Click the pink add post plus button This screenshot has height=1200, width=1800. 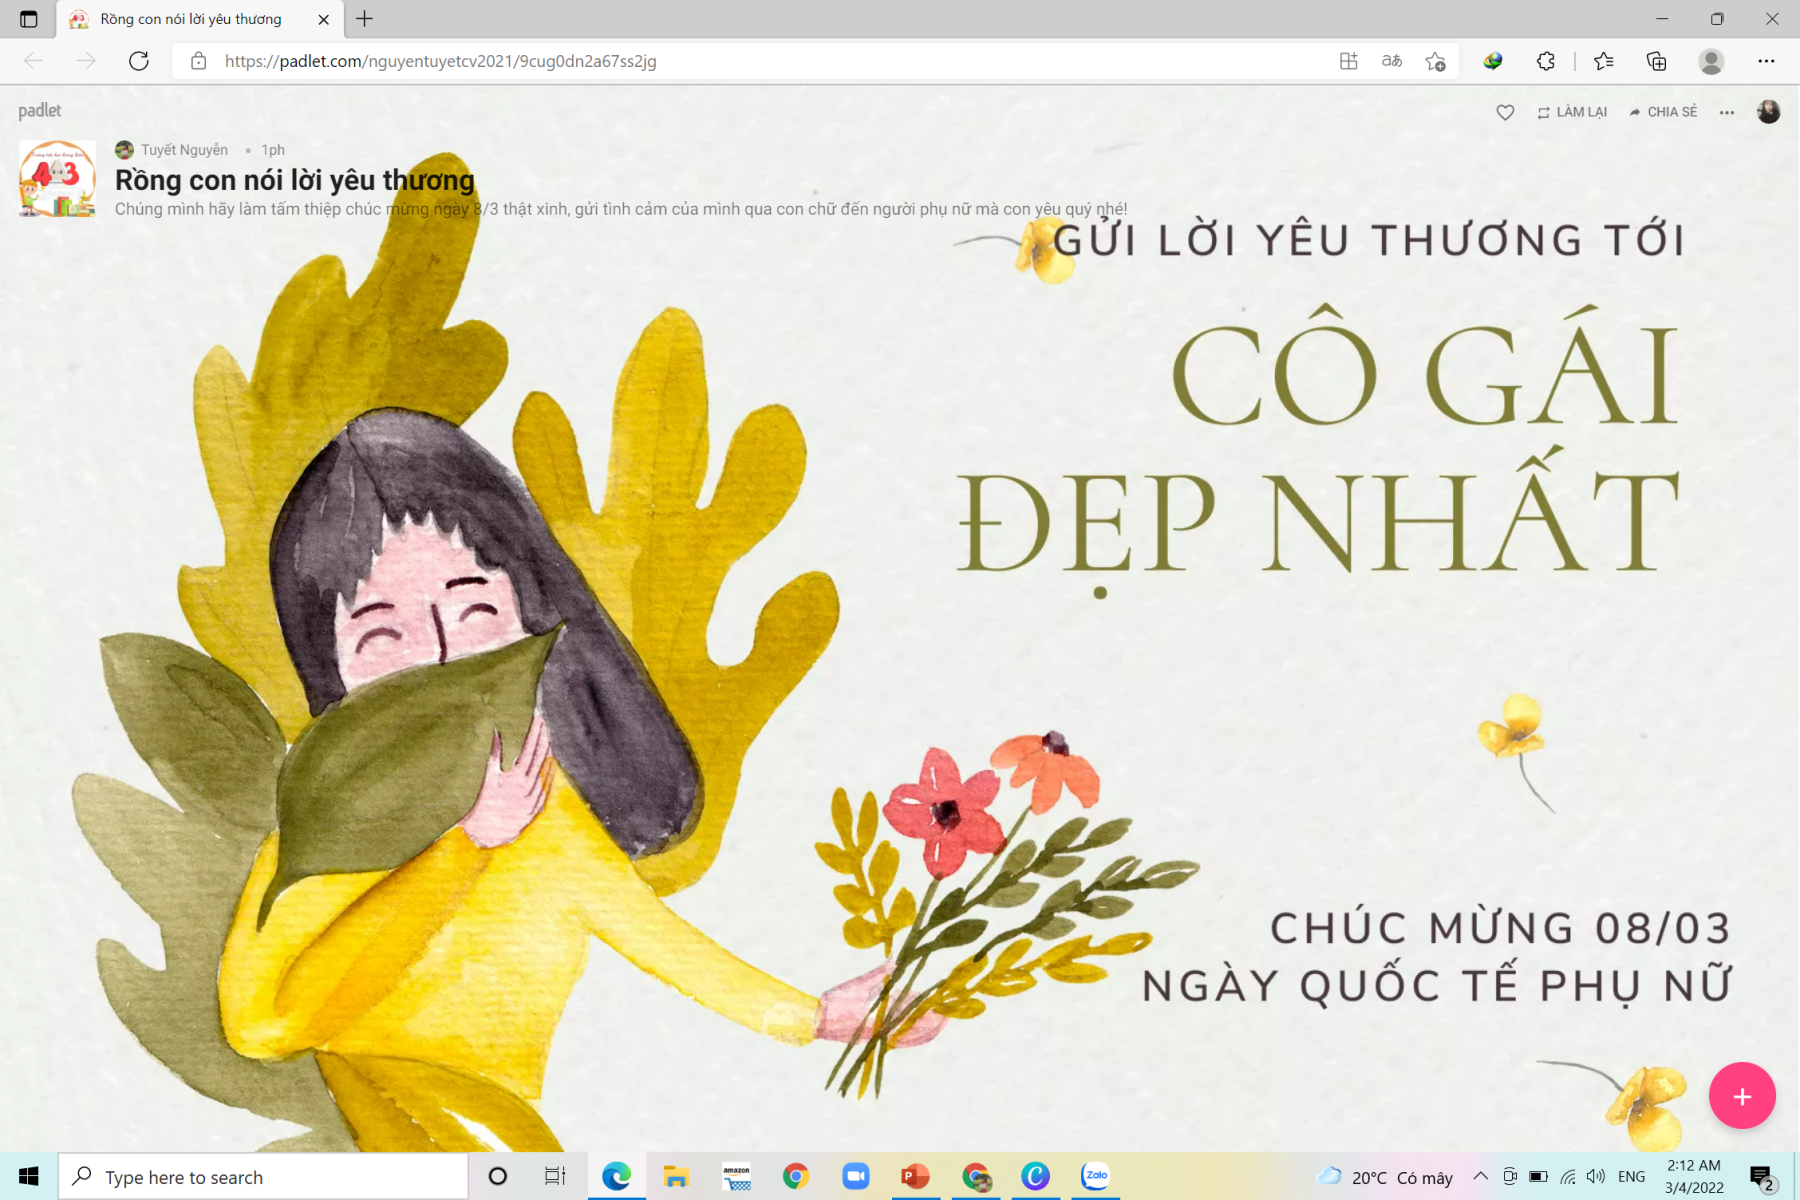click(1741, 1096)
